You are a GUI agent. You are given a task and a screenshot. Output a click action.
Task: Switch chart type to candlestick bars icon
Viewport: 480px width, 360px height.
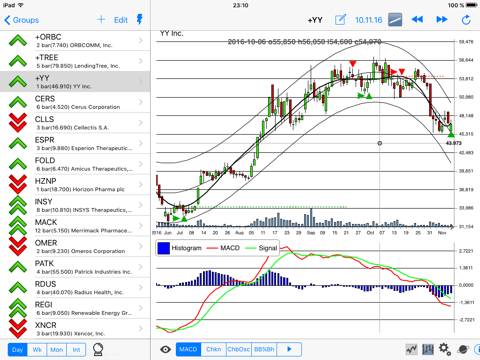pyautogui.click(x=428, y=349)
